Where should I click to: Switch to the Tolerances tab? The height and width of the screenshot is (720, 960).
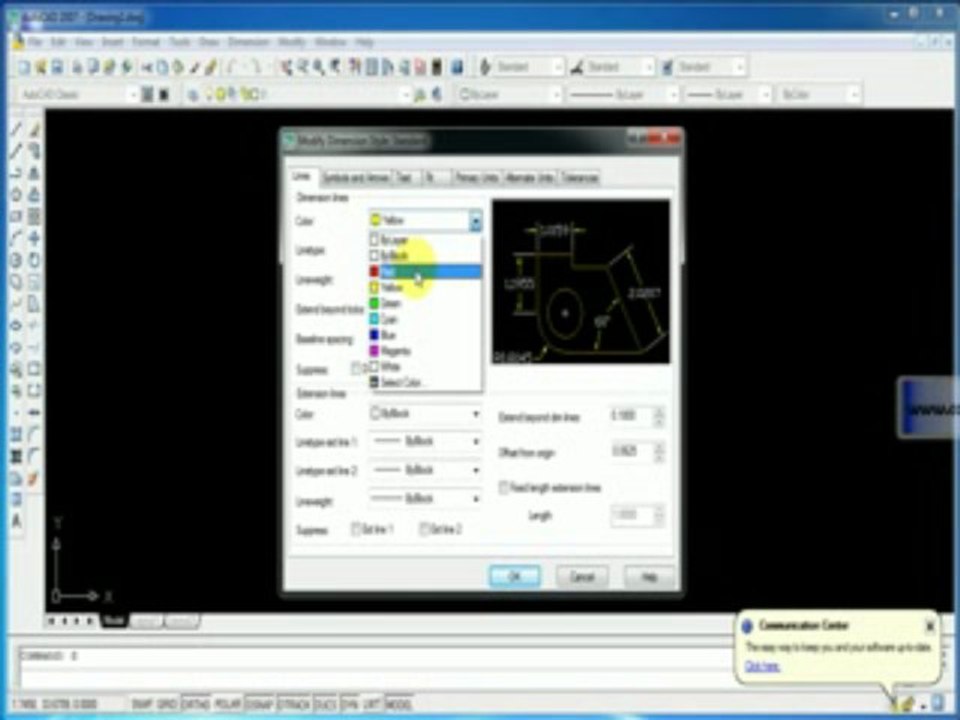(x=579, y=178)
